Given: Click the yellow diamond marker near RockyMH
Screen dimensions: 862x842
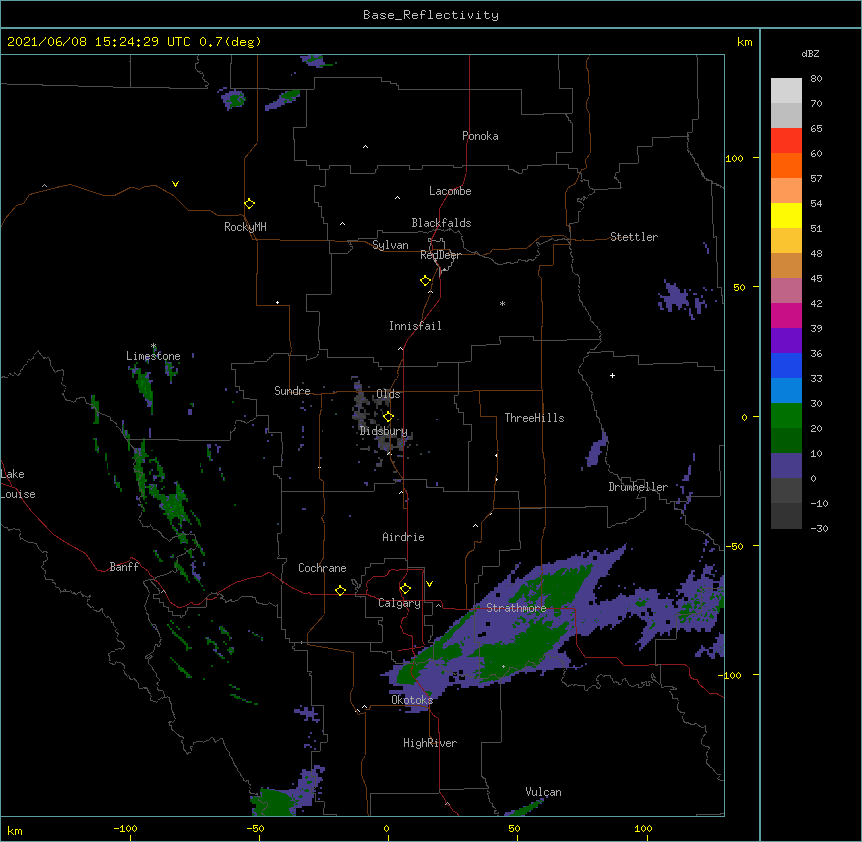Looking at the screenshot, I should click(250, 204).
